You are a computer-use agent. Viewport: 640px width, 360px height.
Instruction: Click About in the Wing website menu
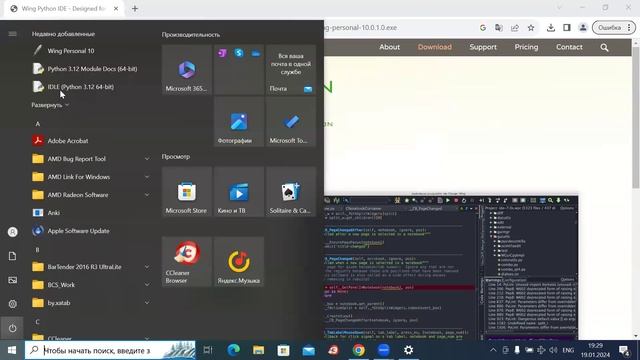point(389,47)
